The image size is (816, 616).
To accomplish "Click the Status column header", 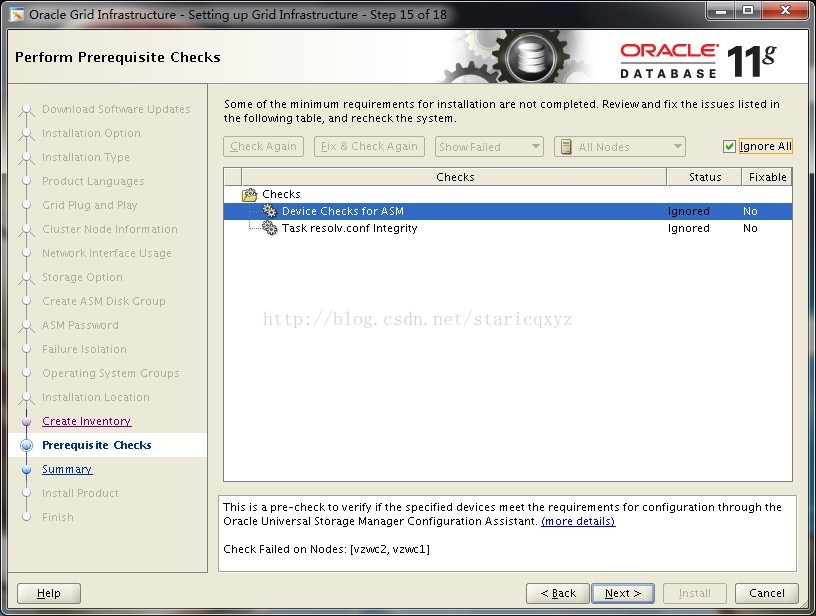I will (705, 177).
